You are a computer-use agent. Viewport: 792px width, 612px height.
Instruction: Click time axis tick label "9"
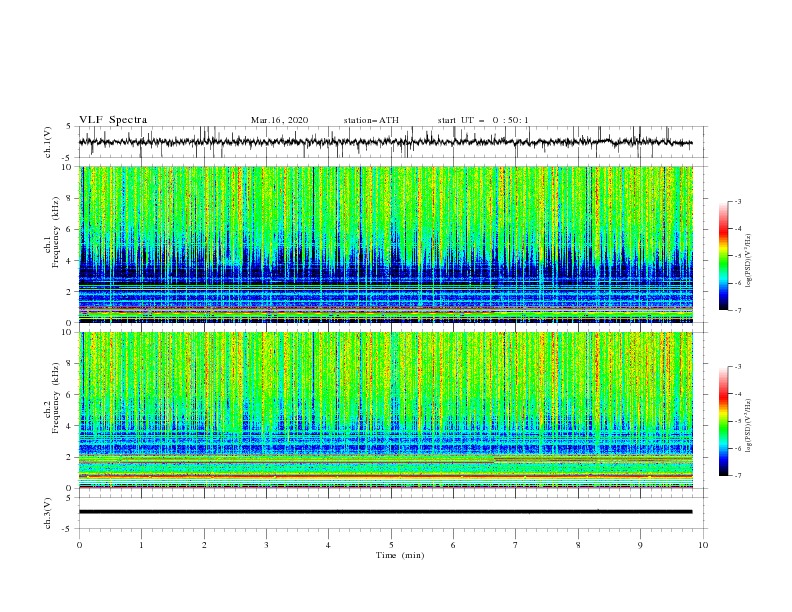coord(640,545)
